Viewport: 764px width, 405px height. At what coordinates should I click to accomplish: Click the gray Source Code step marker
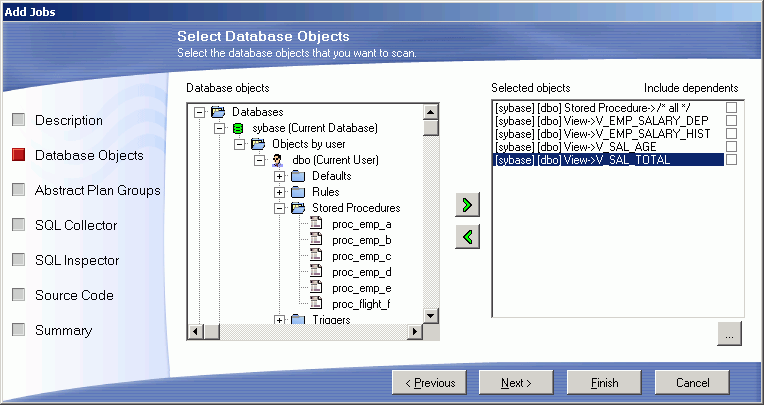tap(19, 295)
